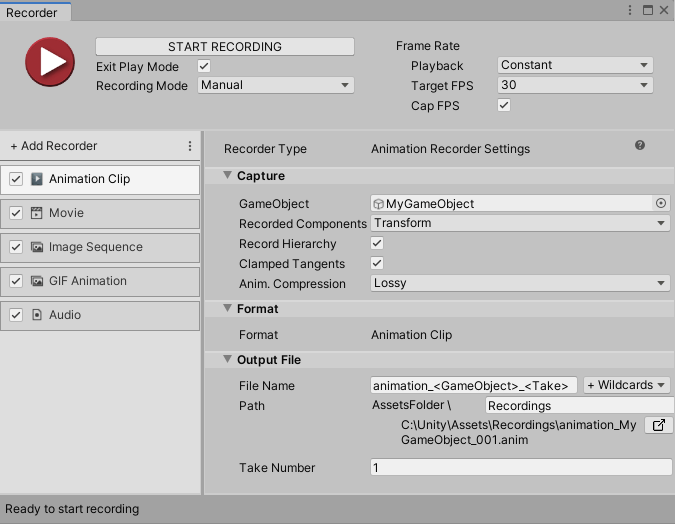Screen dimensions: 675x524
Task: Click the Movie clapperboard icon
Action: click(x=37, y=213)
